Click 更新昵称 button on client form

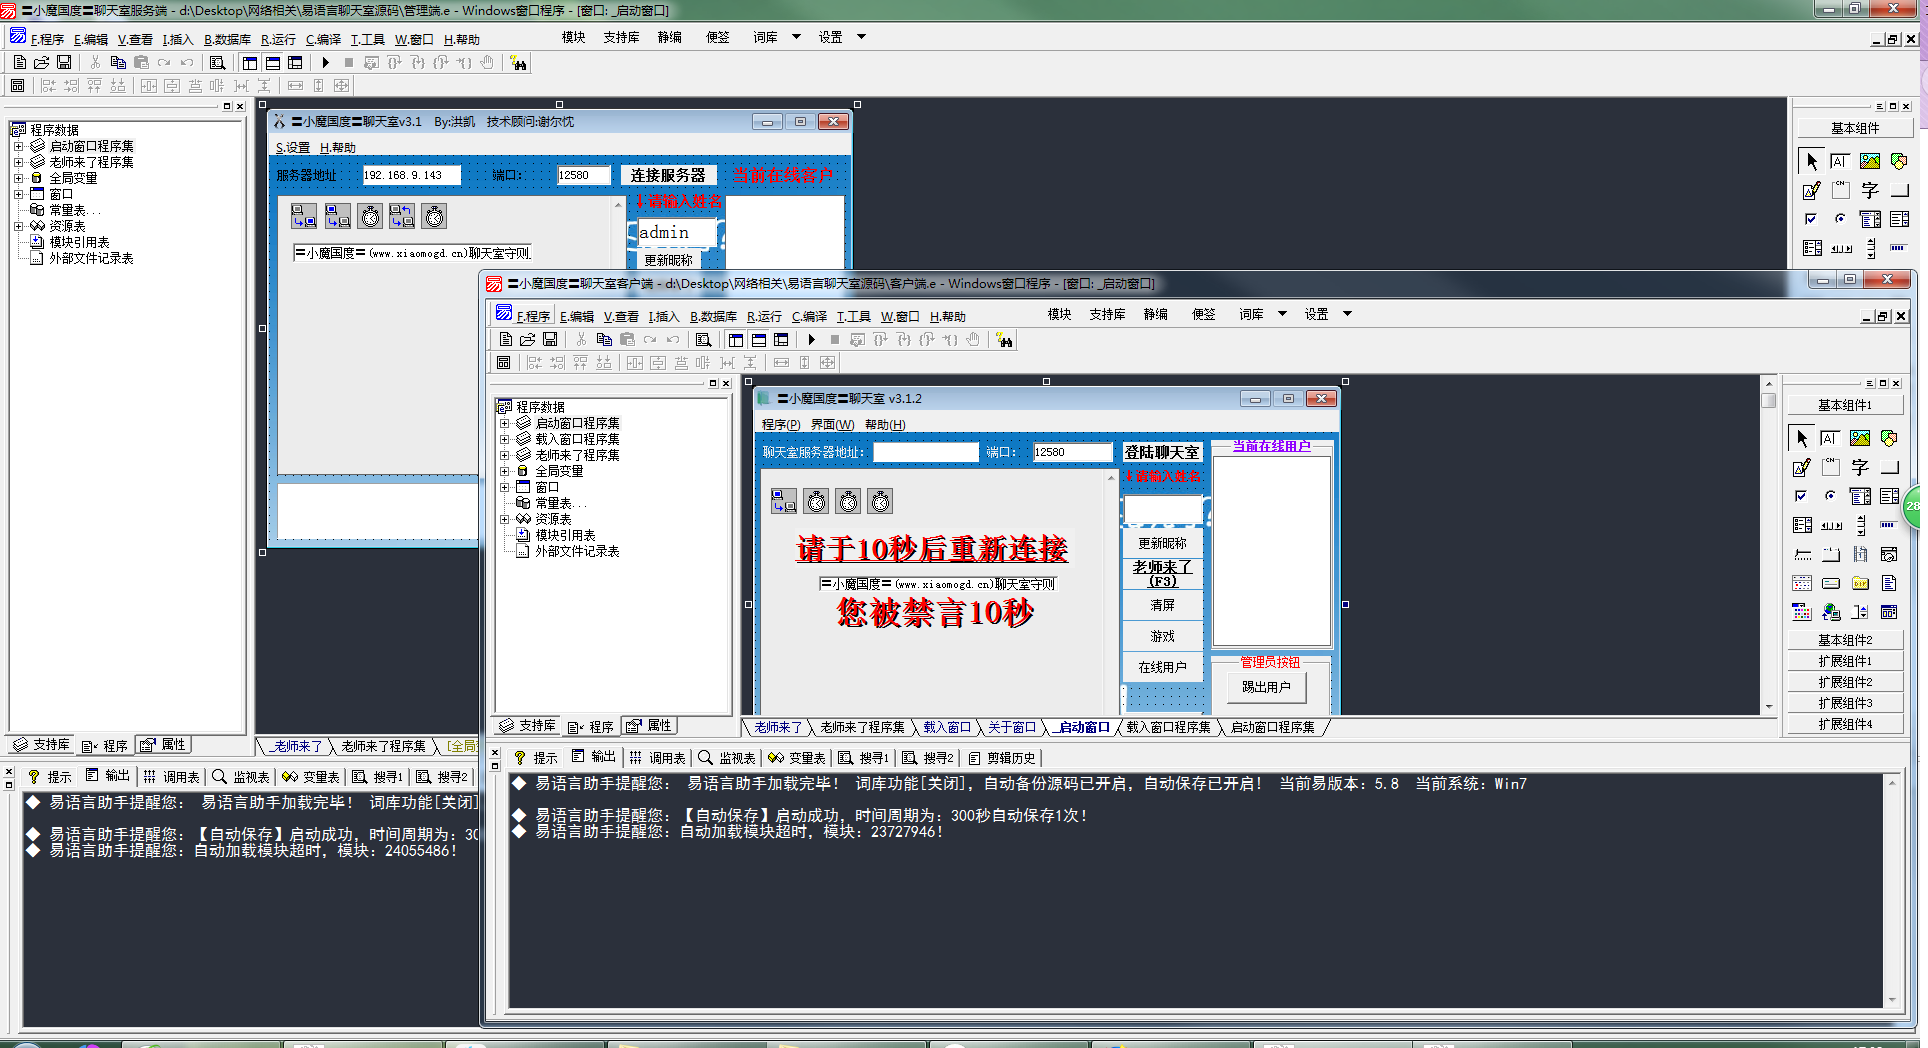pos(1162,543)
